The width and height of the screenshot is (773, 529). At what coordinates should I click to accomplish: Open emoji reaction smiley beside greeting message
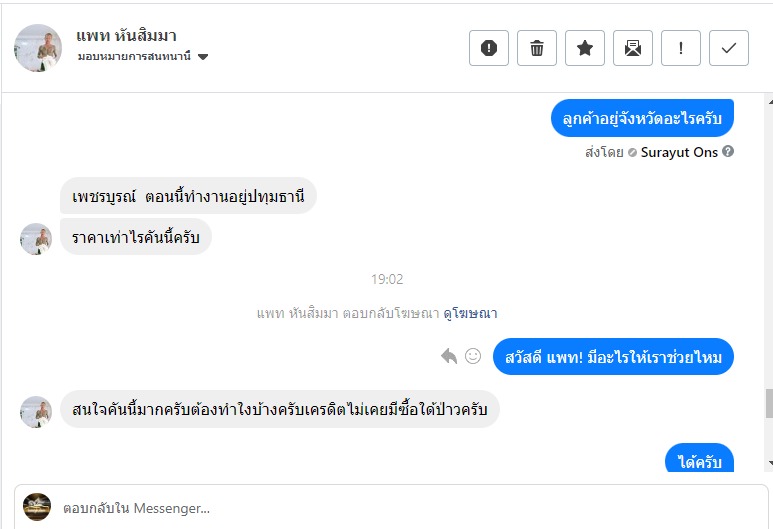(473, 356)
